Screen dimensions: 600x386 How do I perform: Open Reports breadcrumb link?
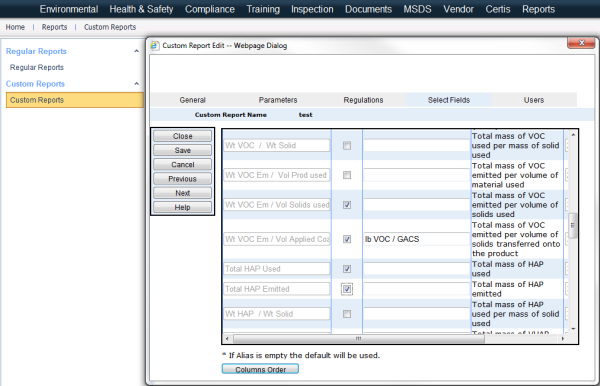(54, 27)
